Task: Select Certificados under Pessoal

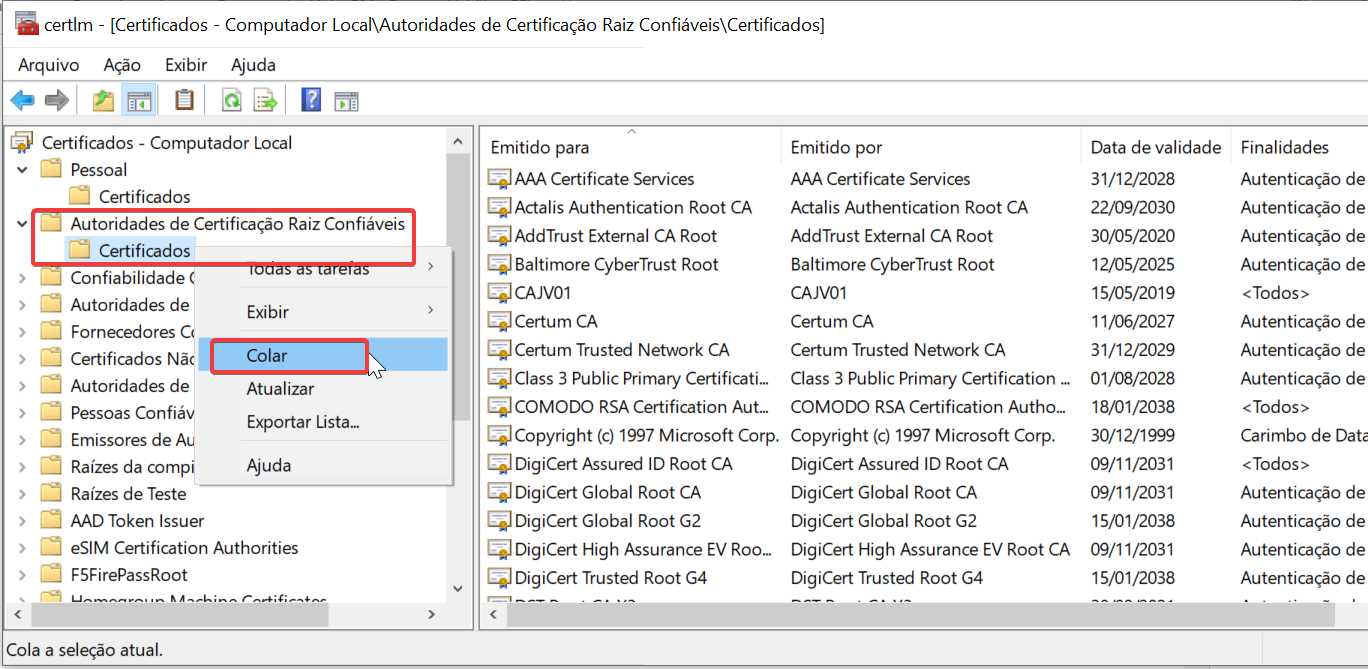Action: pyautogui.click(x=144, y=197)
